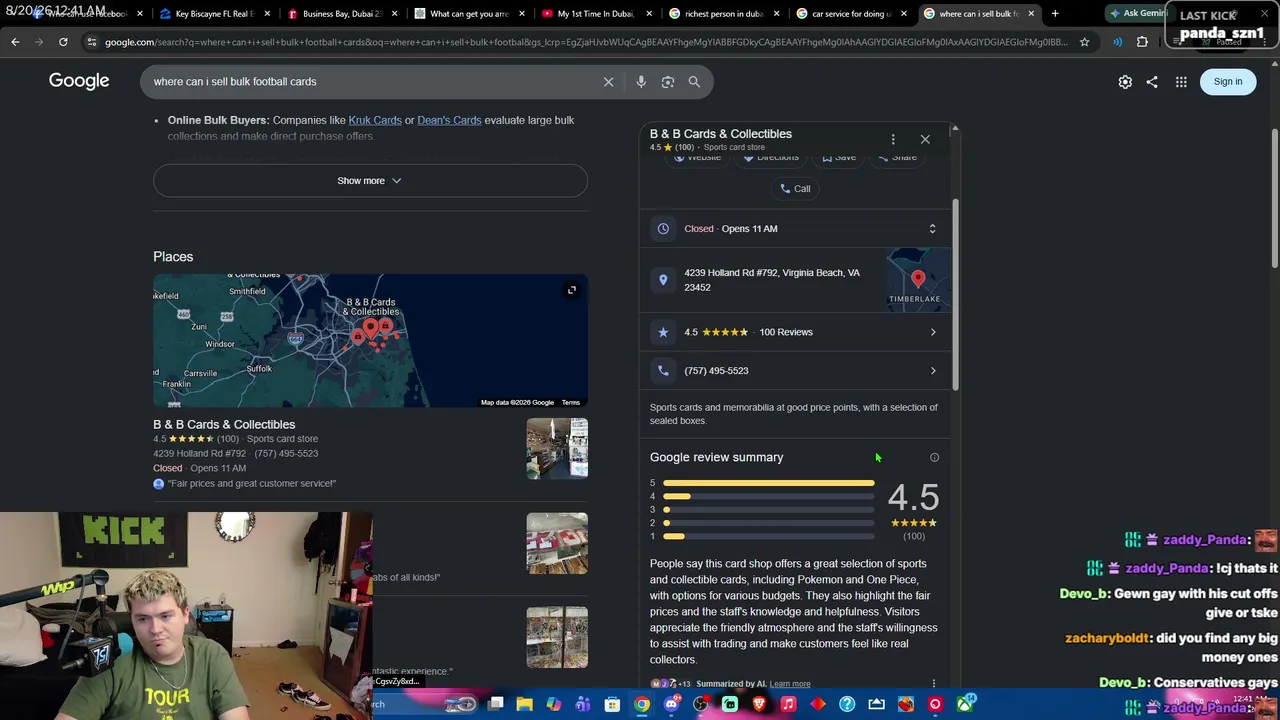This screenshot has width=1280, height=720.
Task: Switch to 'richest person in dubai' tab
Action: [724, 14]
